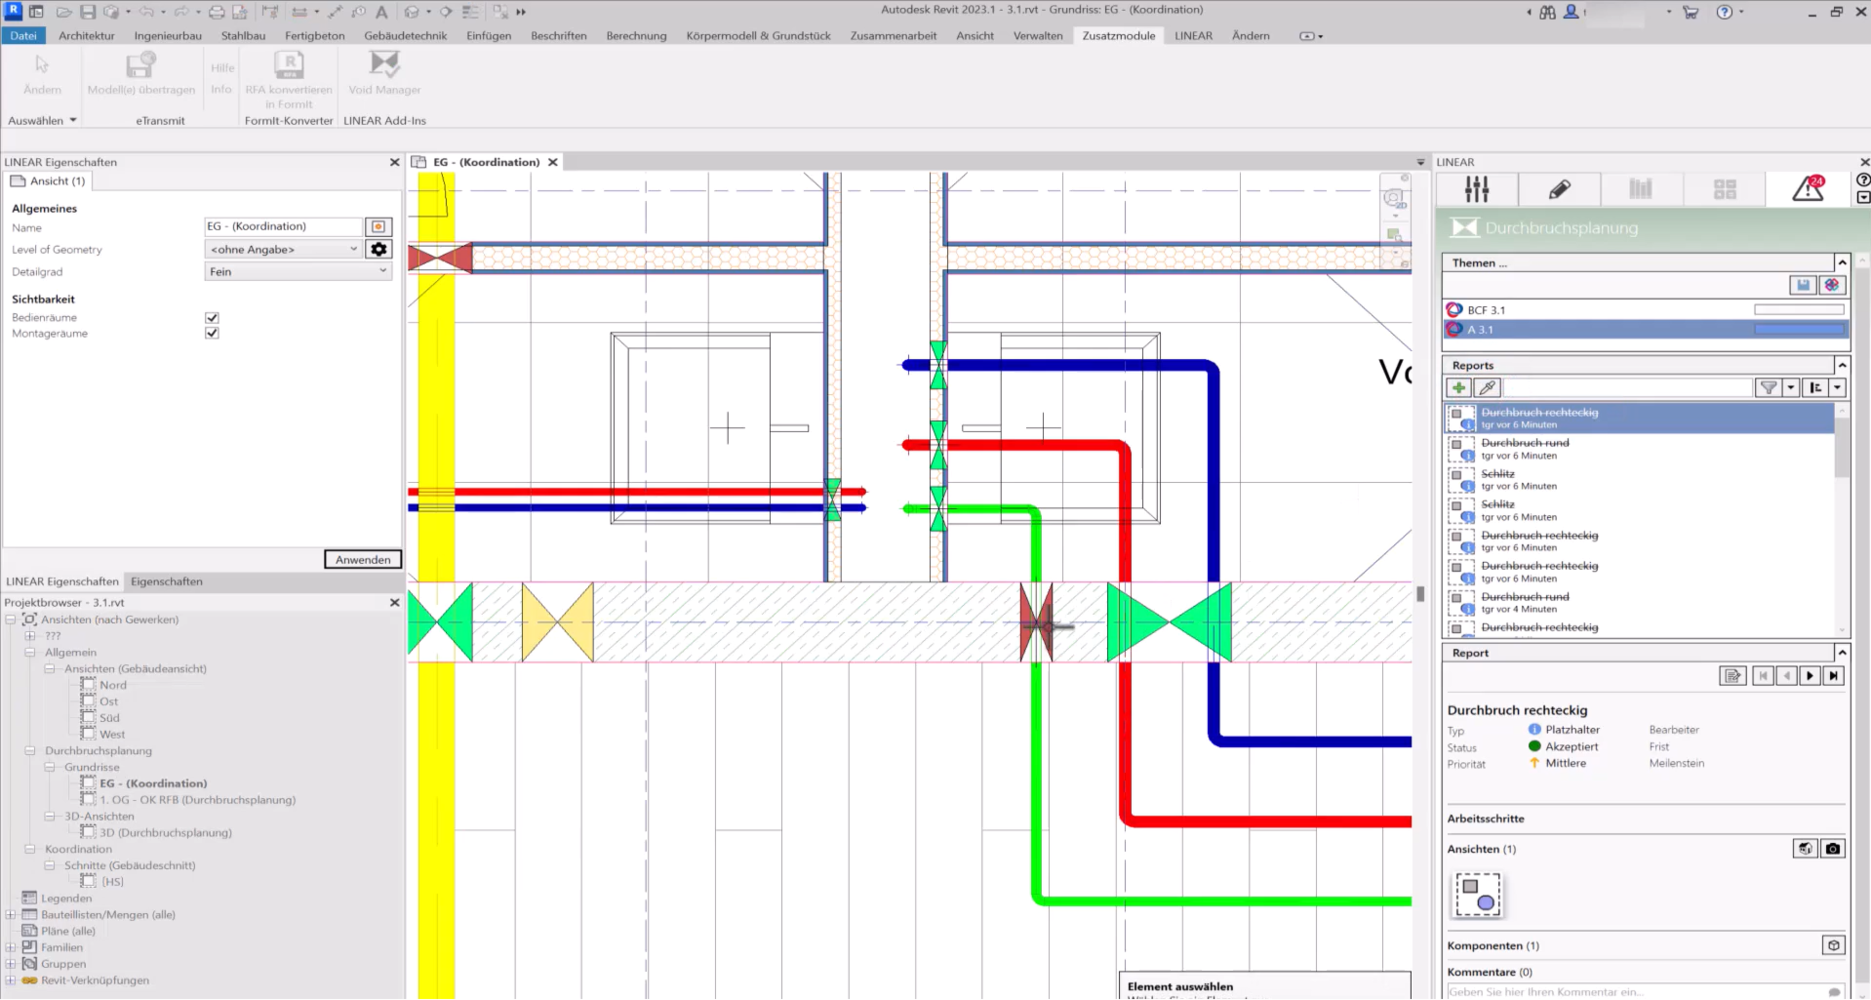Open the Level of Geometry dropdown
The image size is (1871, 1000).
pos(283,249)
